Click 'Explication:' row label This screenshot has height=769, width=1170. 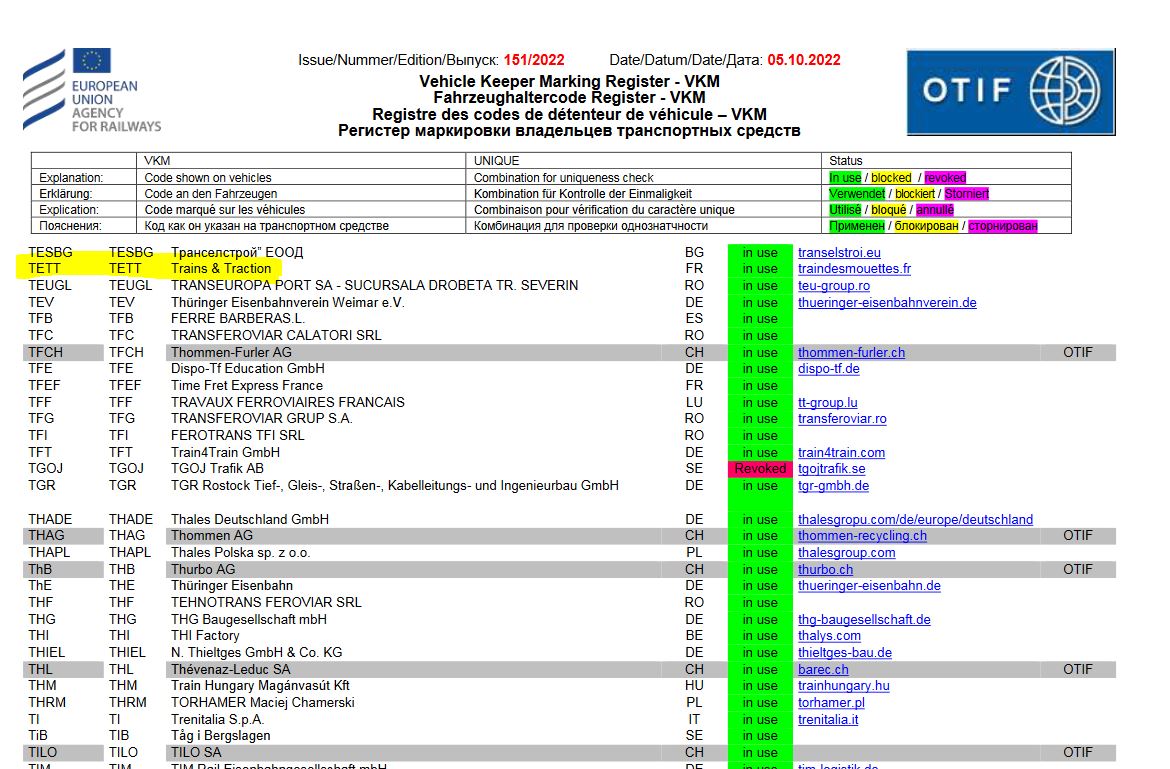coord(69,210)
